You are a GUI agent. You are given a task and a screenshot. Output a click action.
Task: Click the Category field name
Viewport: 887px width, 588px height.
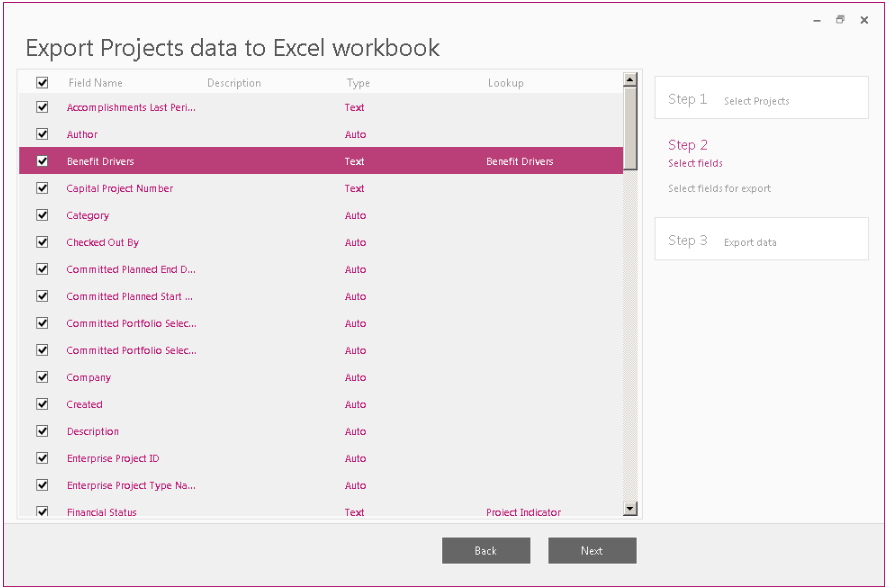(x=88, y=216)
